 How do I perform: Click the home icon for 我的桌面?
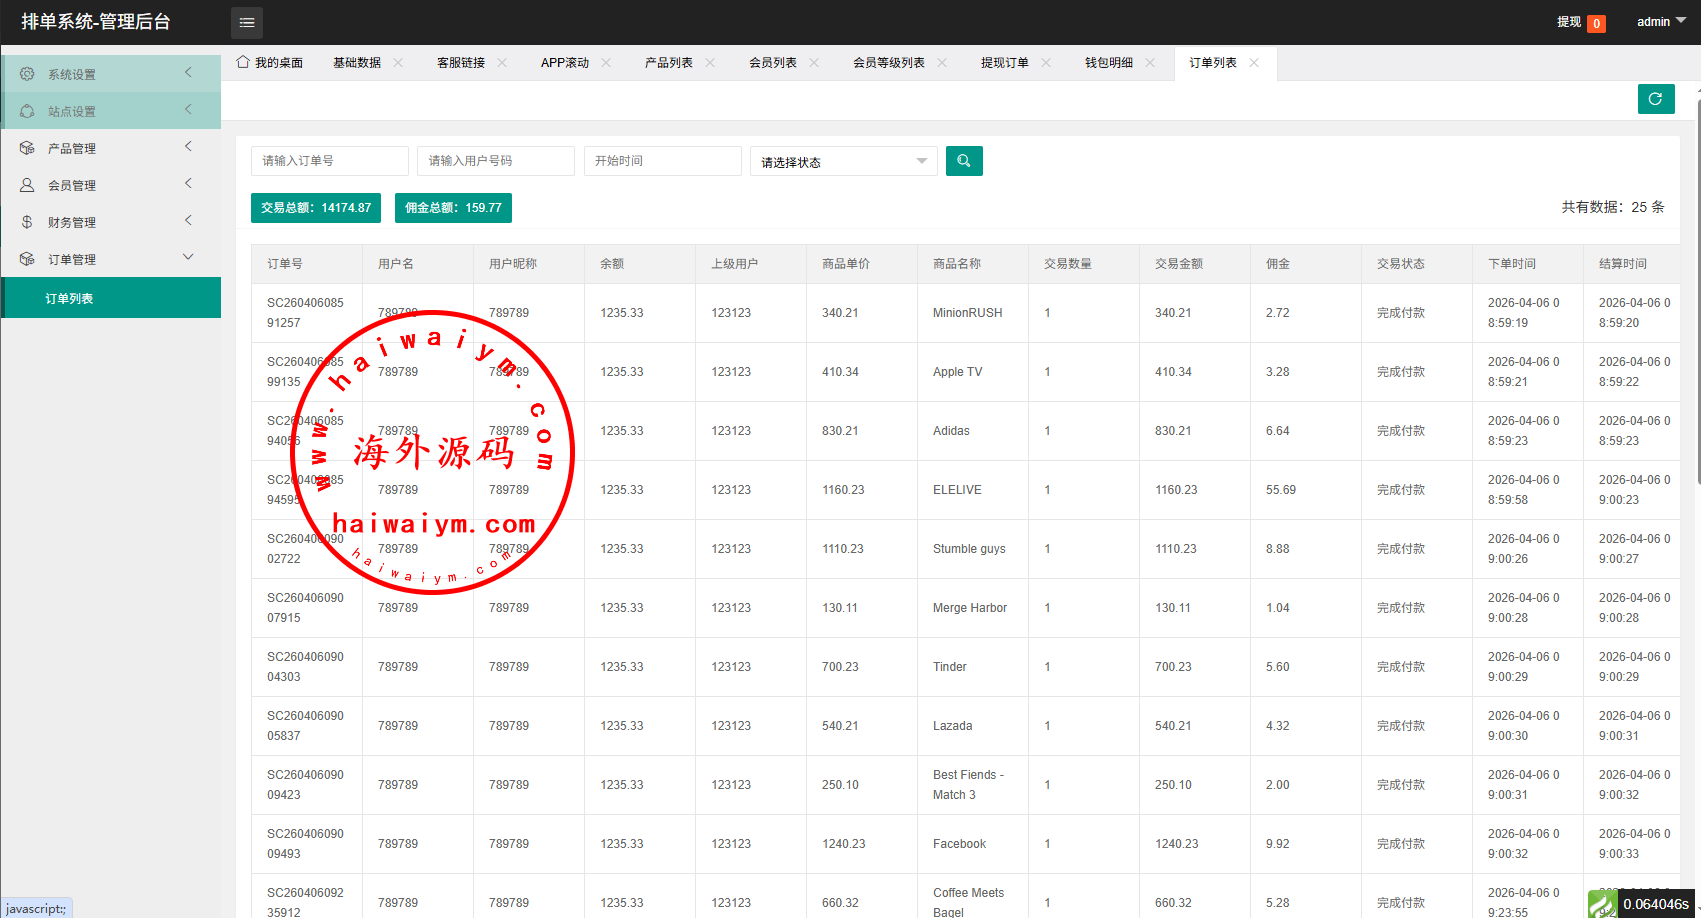pos(243,62)
